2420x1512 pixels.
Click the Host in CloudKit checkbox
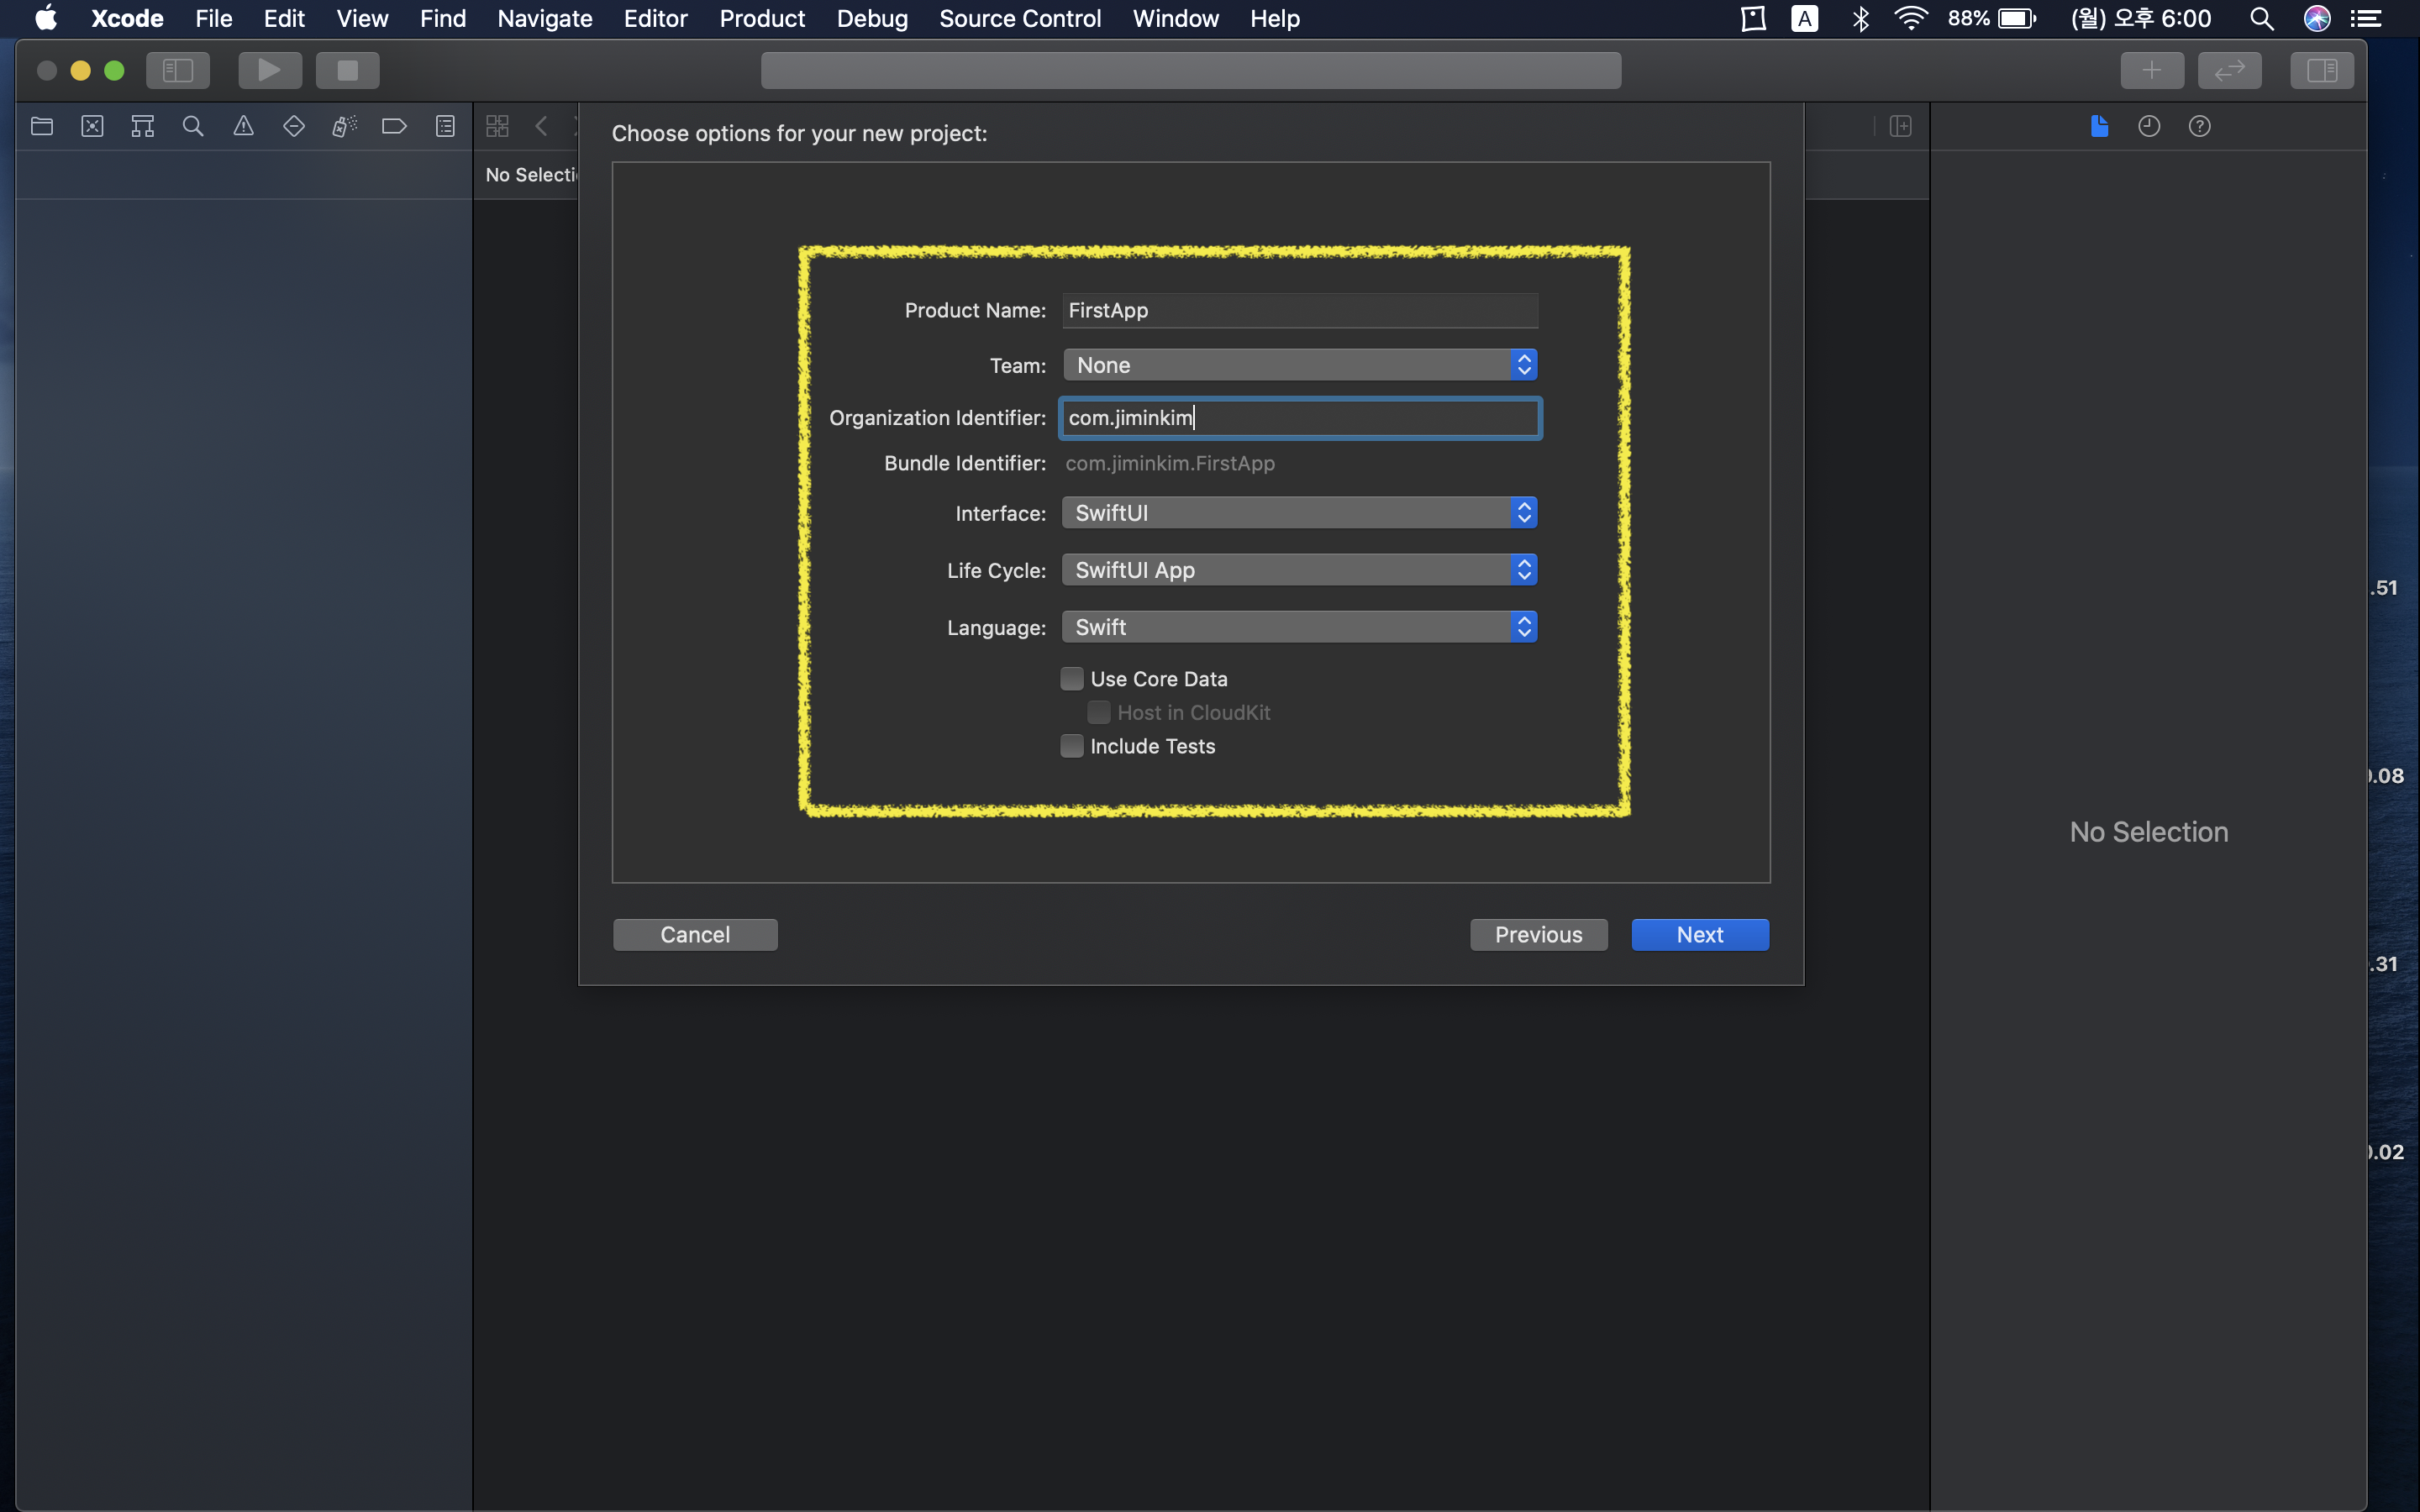[x=1099, y=712]
